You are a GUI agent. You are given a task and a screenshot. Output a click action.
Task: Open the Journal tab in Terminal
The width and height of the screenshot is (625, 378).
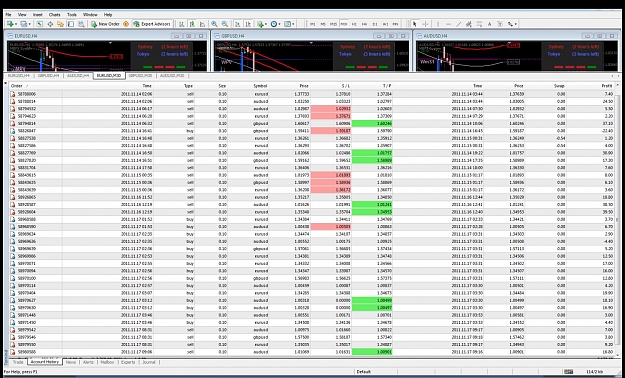point(149,362)
